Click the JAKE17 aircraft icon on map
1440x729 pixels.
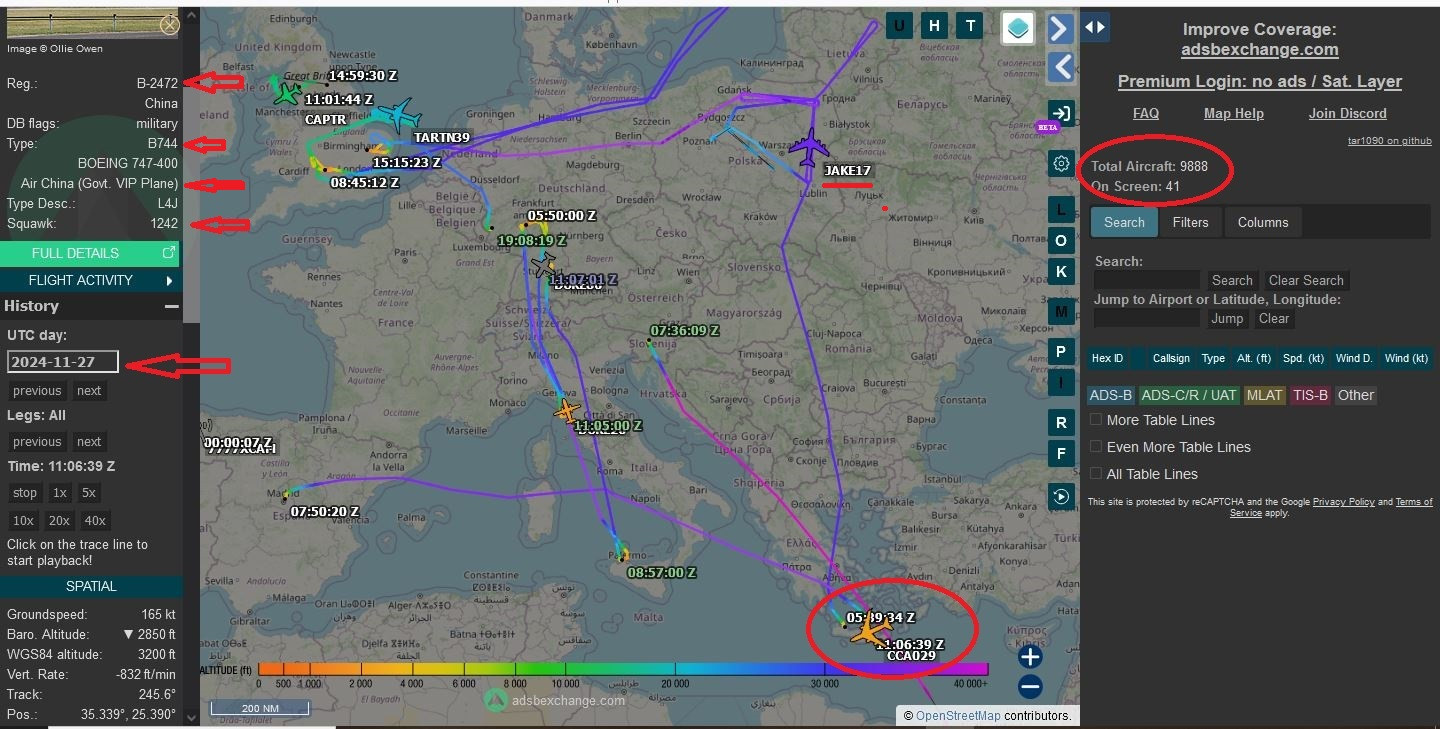(x=808, y=149)
